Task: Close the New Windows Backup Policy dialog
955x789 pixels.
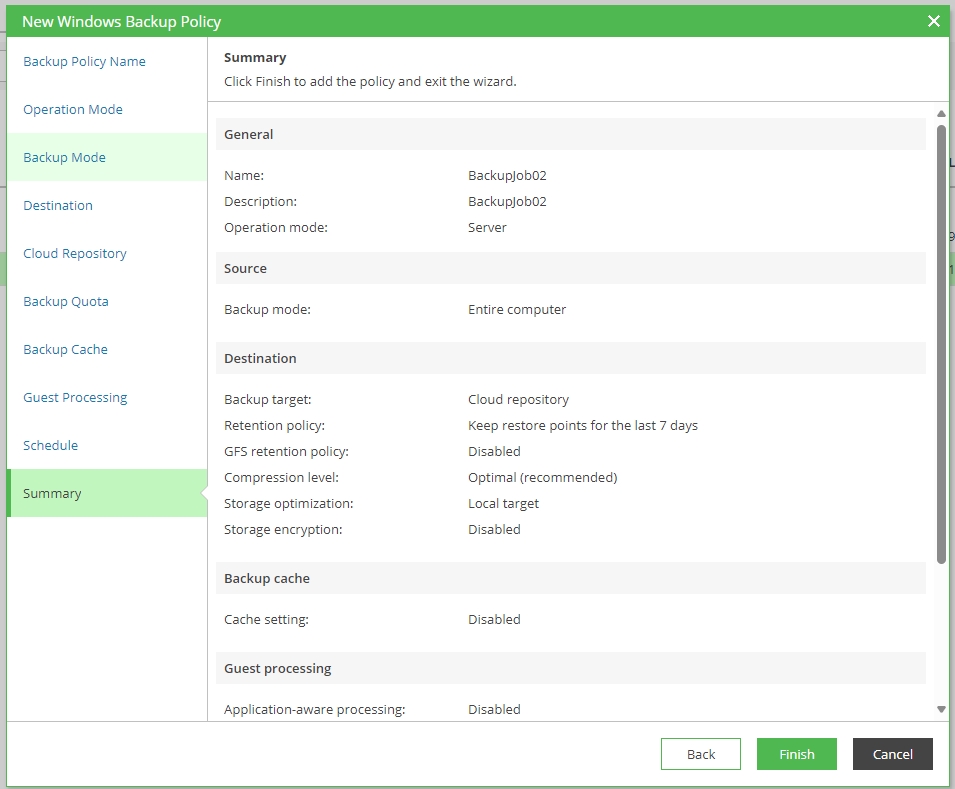Action: [x=933, y=21]
